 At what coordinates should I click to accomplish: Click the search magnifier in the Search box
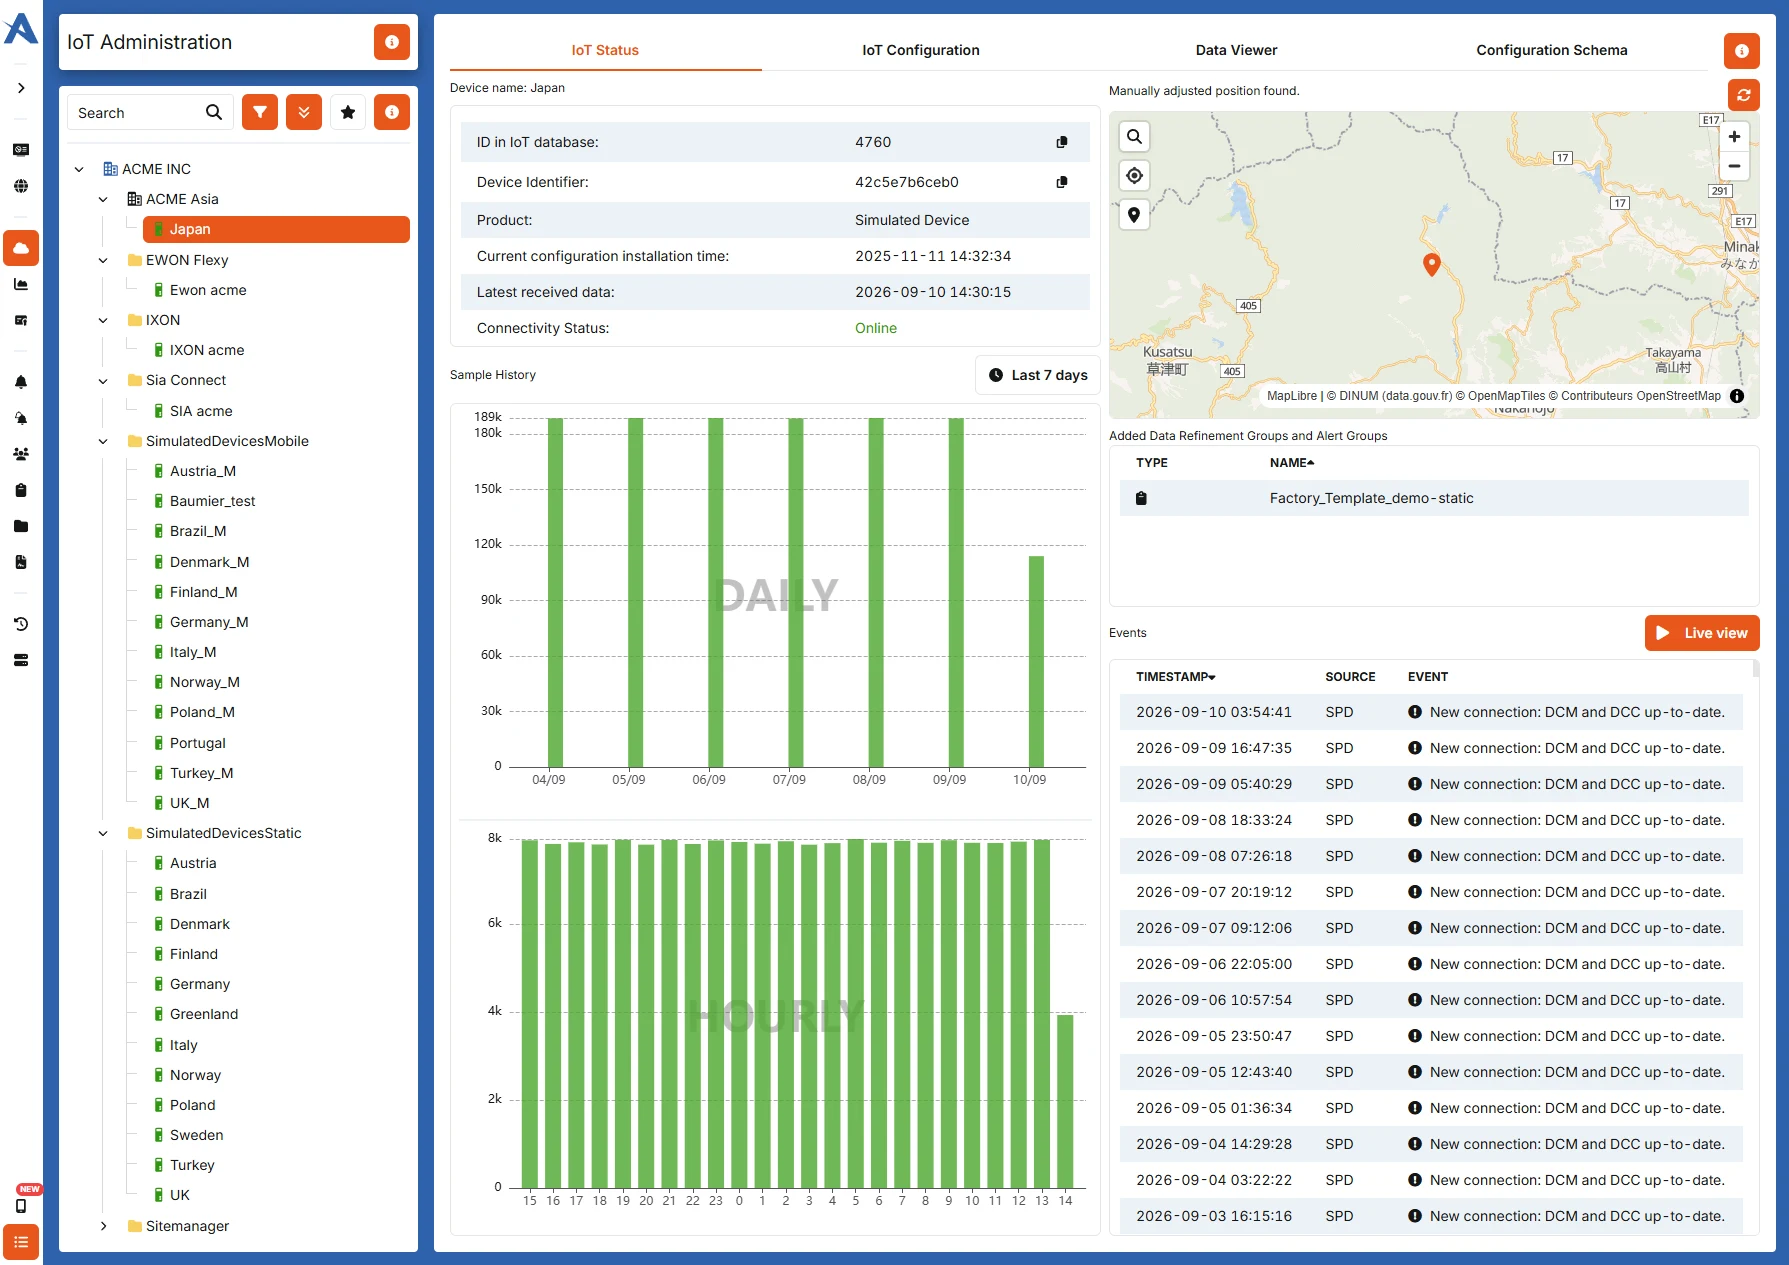point(214,112)
